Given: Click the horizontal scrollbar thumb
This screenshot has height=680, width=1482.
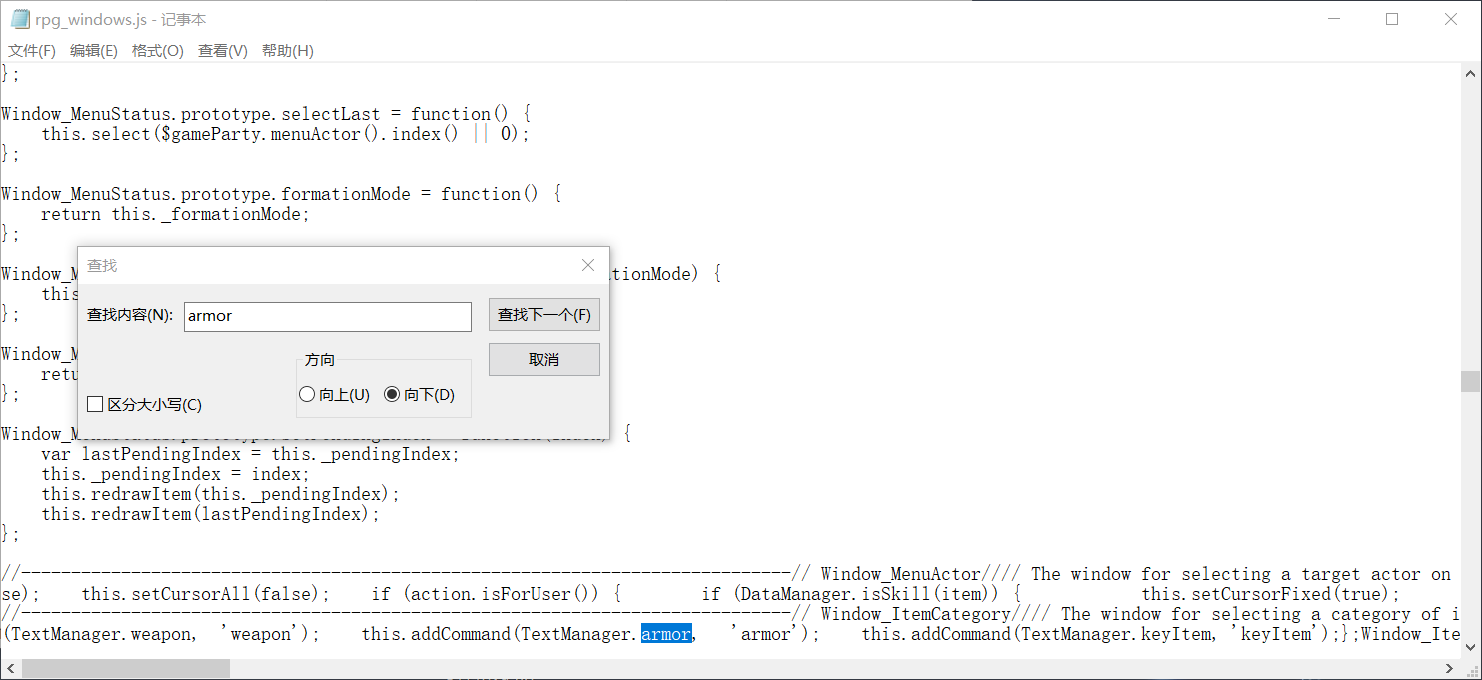Looking at the screenshot, I should click(x=125, y=668).
